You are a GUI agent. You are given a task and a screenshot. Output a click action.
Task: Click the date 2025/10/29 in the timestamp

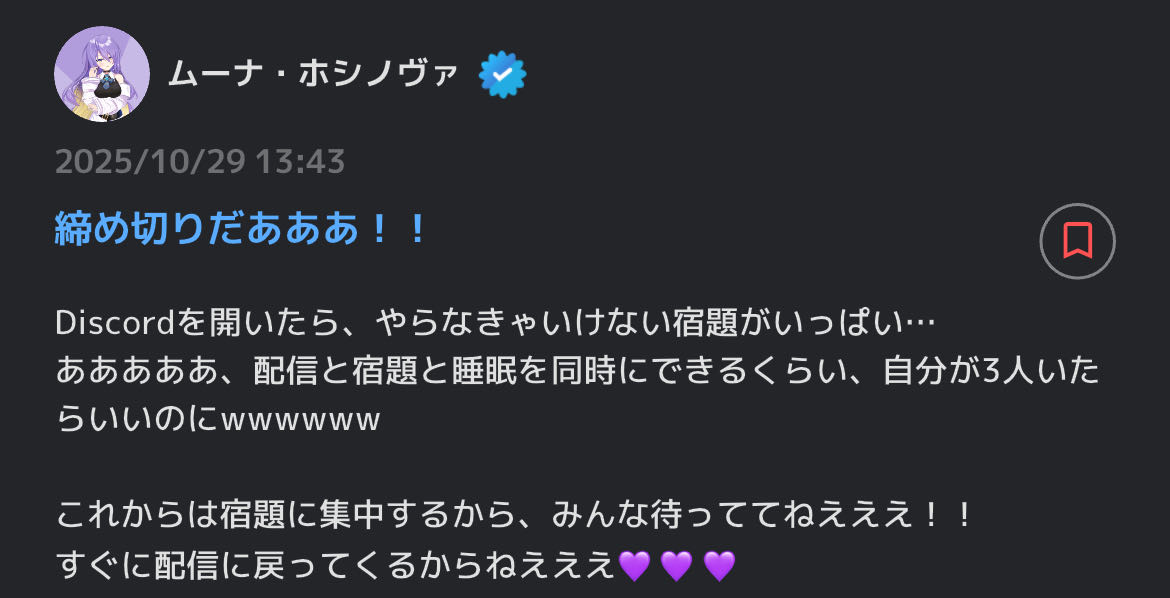click(x=151, y=161)
